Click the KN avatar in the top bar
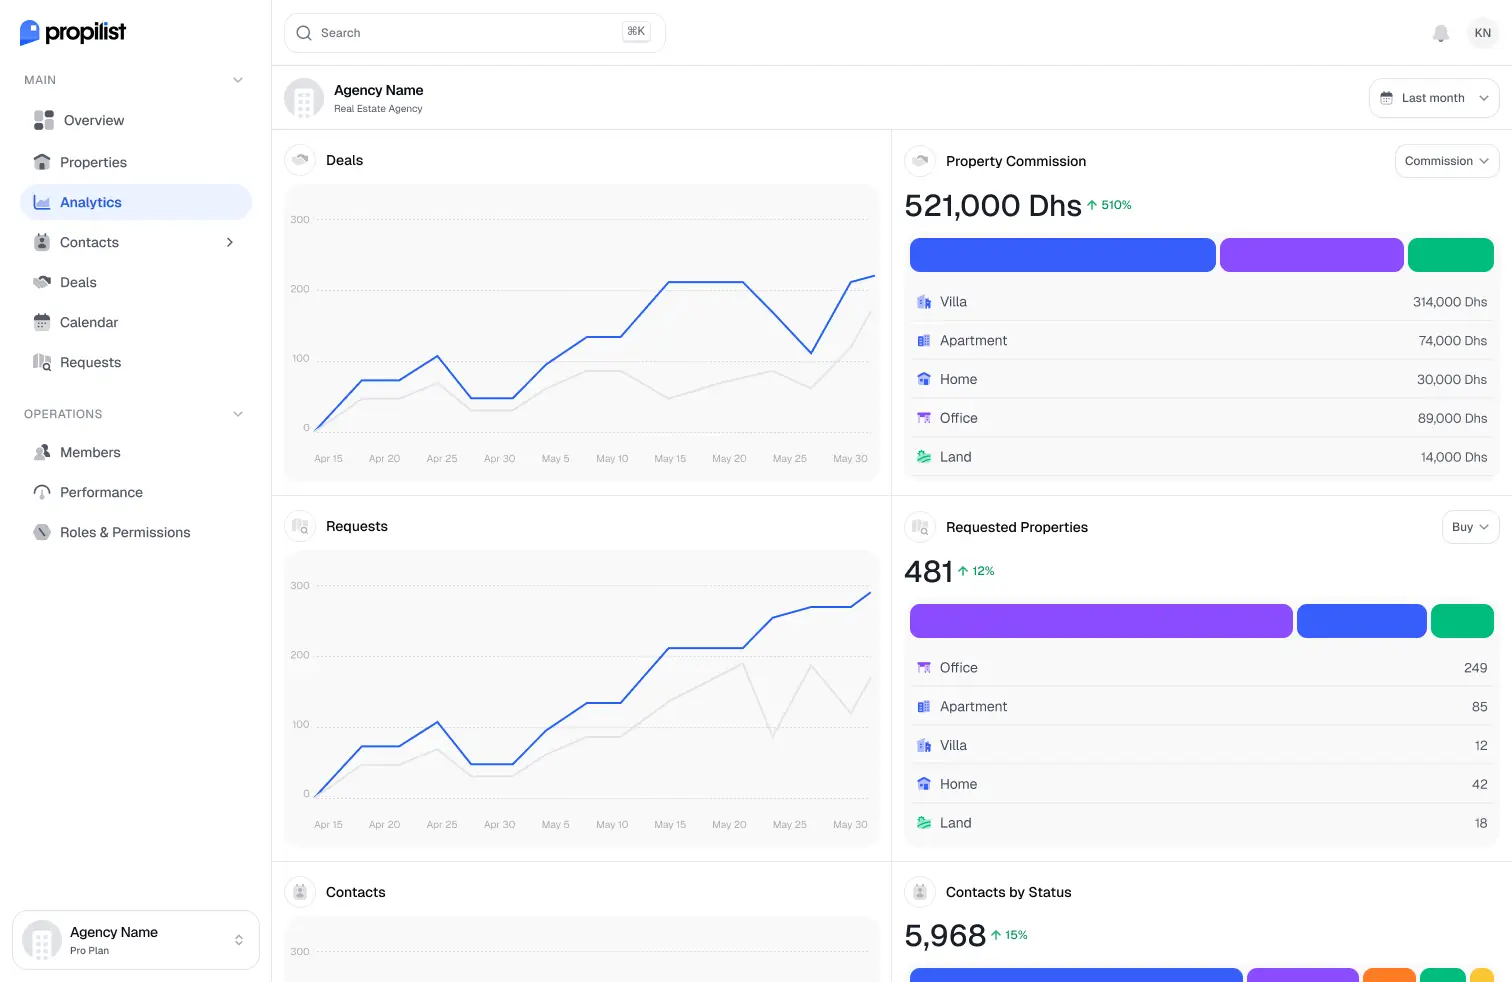The height and width of the screenshot is (982, 1512). [1482, 33]
